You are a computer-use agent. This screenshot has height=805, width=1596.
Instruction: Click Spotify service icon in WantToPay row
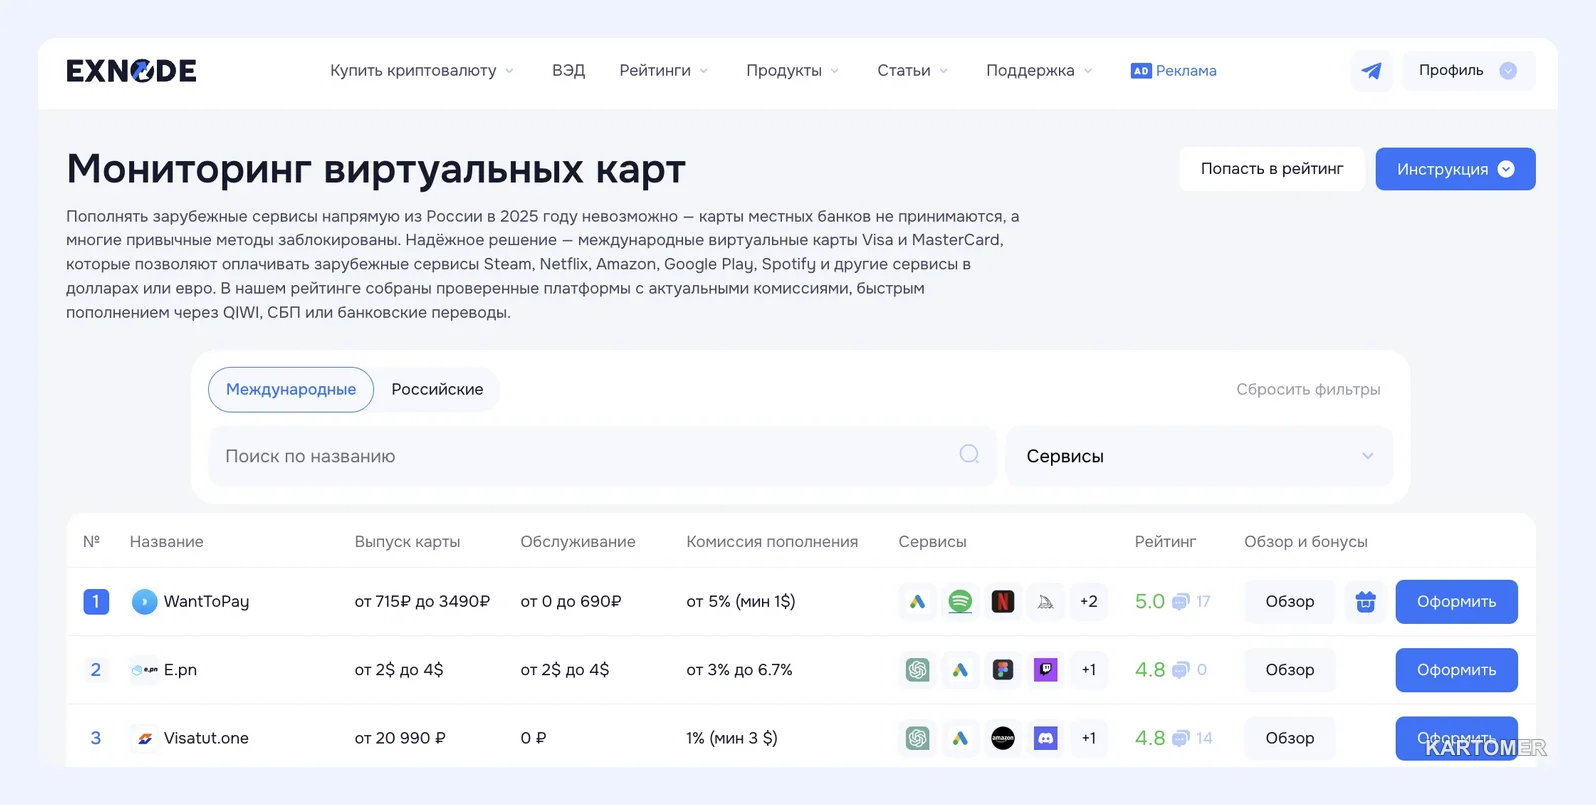click(x=960, y=601)
